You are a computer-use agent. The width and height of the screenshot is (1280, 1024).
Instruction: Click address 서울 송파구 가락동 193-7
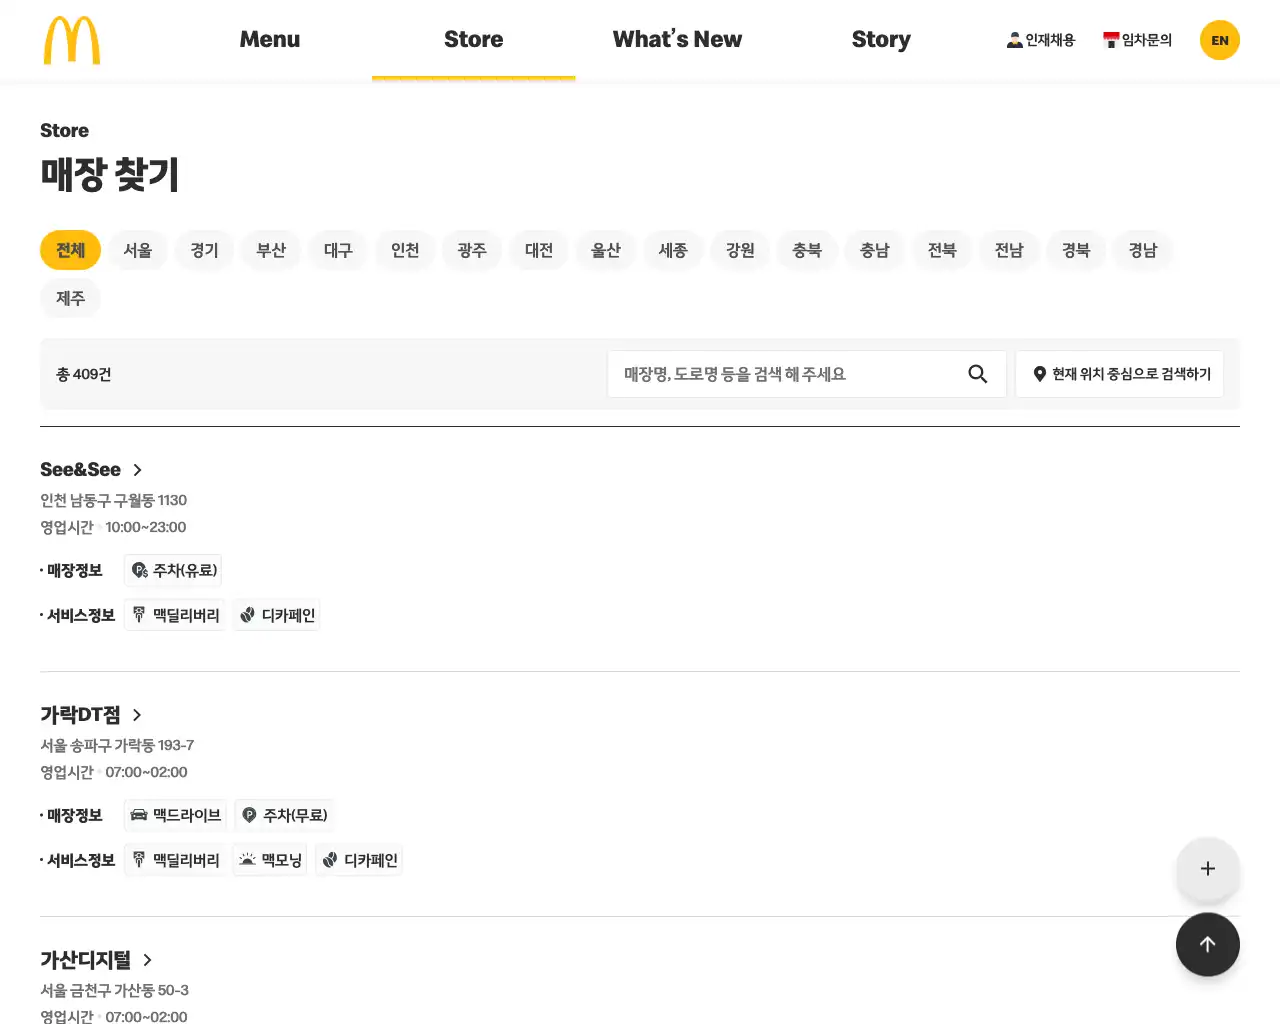coord(117,745)
